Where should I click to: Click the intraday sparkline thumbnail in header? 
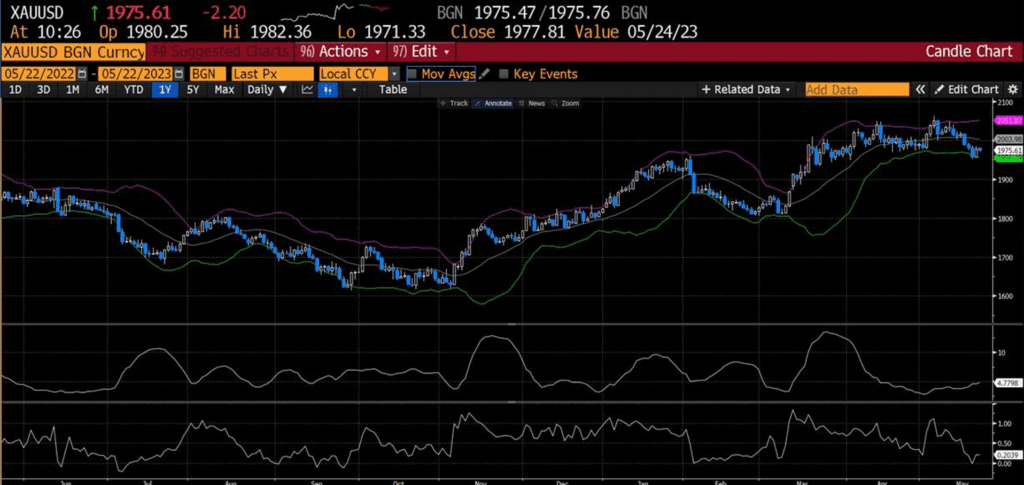point(336,11)
